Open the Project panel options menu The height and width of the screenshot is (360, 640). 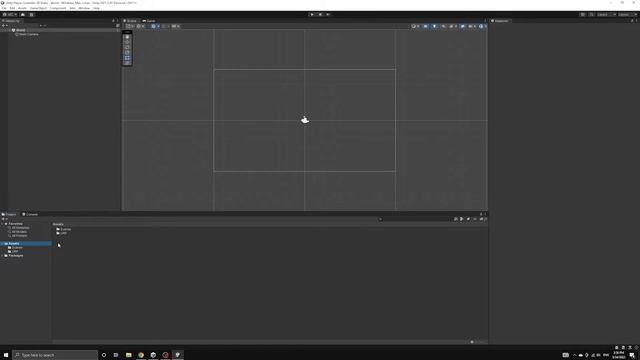pos(485,214)
